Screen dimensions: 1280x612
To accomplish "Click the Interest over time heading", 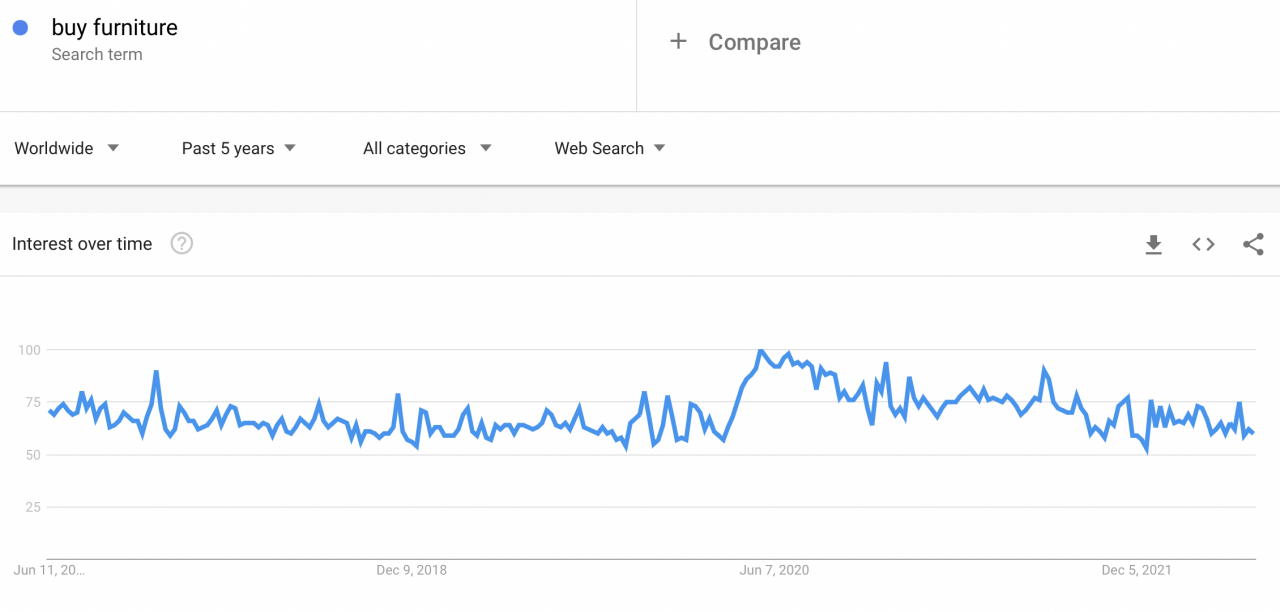I will (x=82, y=244).
